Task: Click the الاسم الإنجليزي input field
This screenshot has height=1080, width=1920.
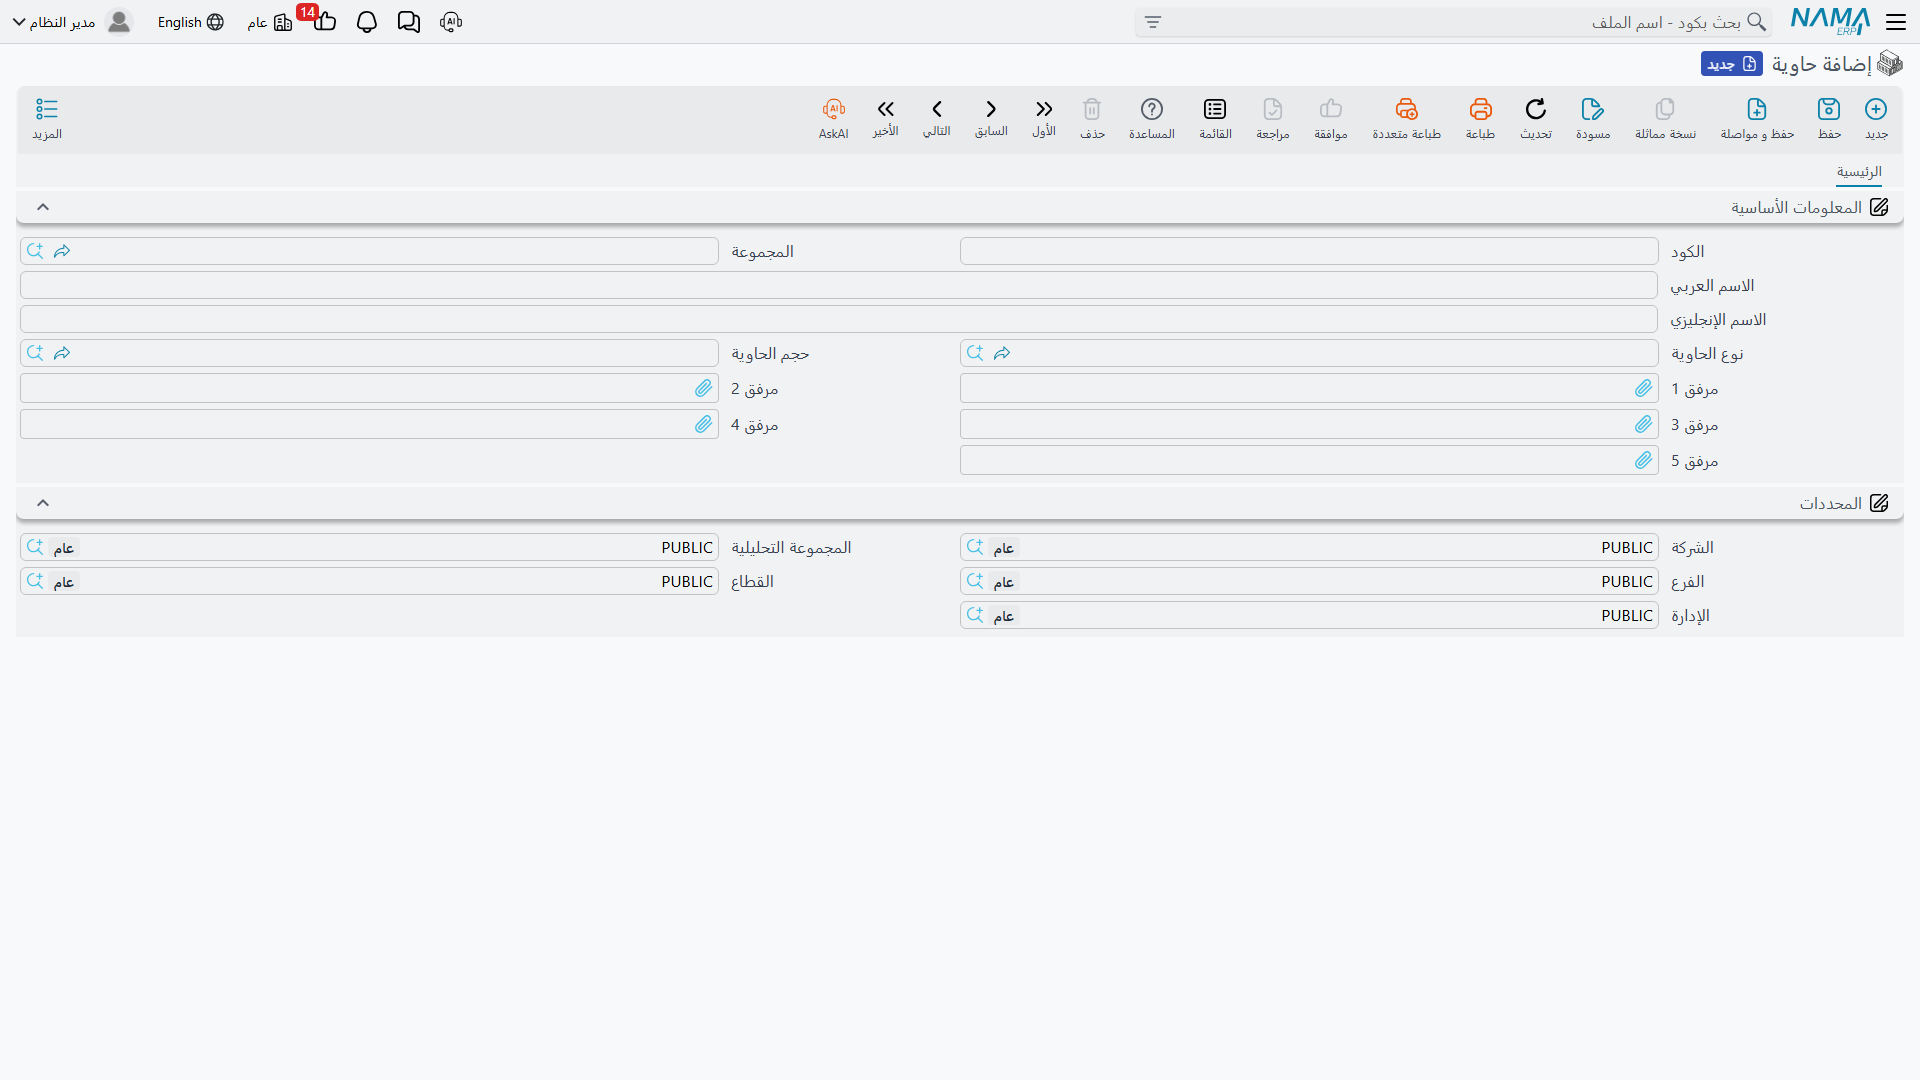Action: point(839,319)
